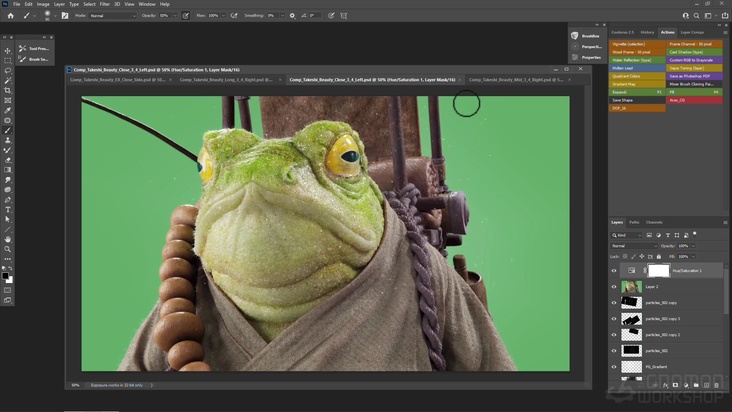Open Properties panel button
Image resolution: width=732 pixels, height=412 pixels.
(x=587, y=57)
